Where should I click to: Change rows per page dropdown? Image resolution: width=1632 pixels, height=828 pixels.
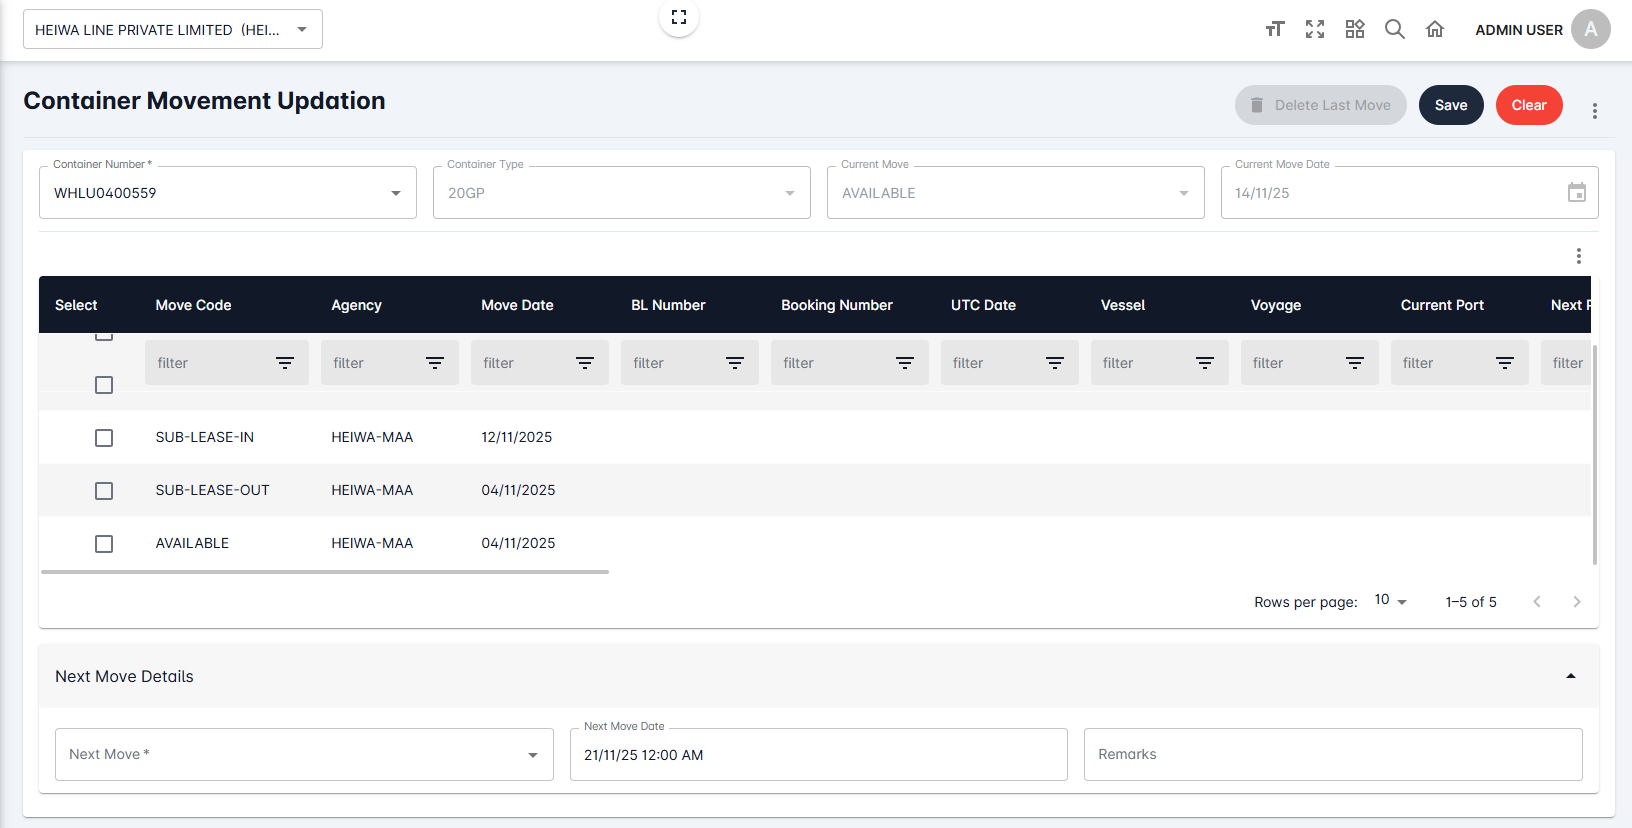1390,601
